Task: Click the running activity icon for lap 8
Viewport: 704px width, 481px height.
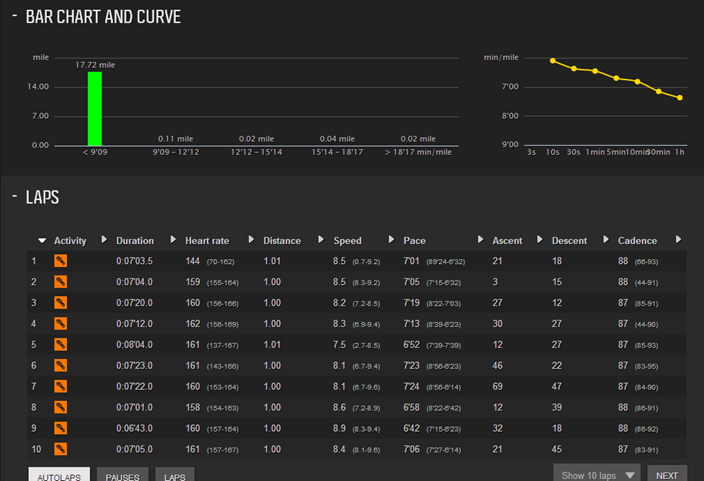Action: [x=61, y=407]
